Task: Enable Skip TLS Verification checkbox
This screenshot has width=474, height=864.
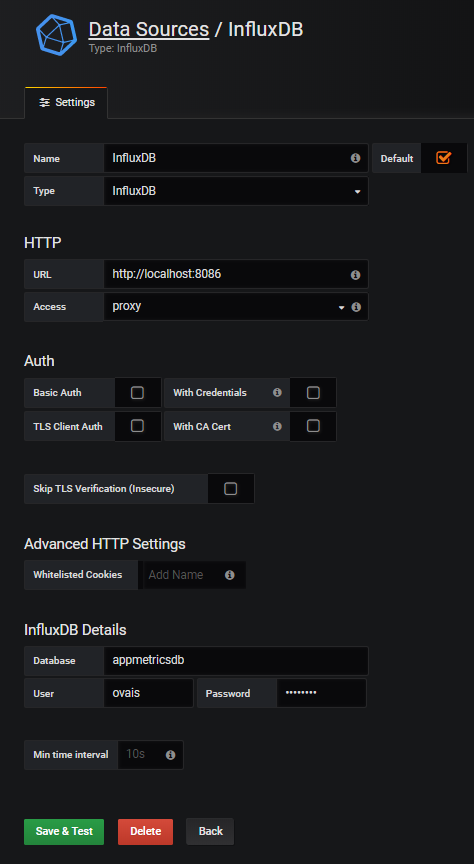Action: [x=230, y=488]
